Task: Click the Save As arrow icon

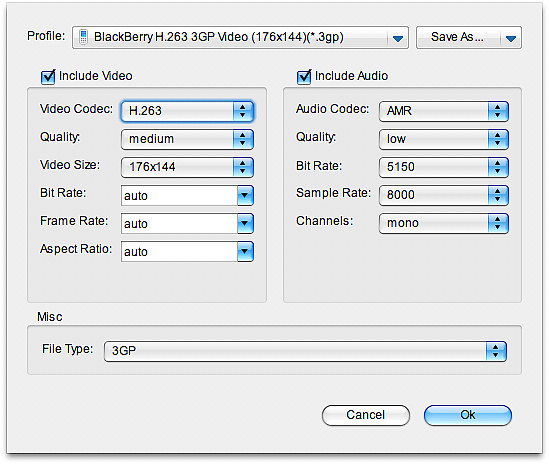Action: tap(511, 38)
